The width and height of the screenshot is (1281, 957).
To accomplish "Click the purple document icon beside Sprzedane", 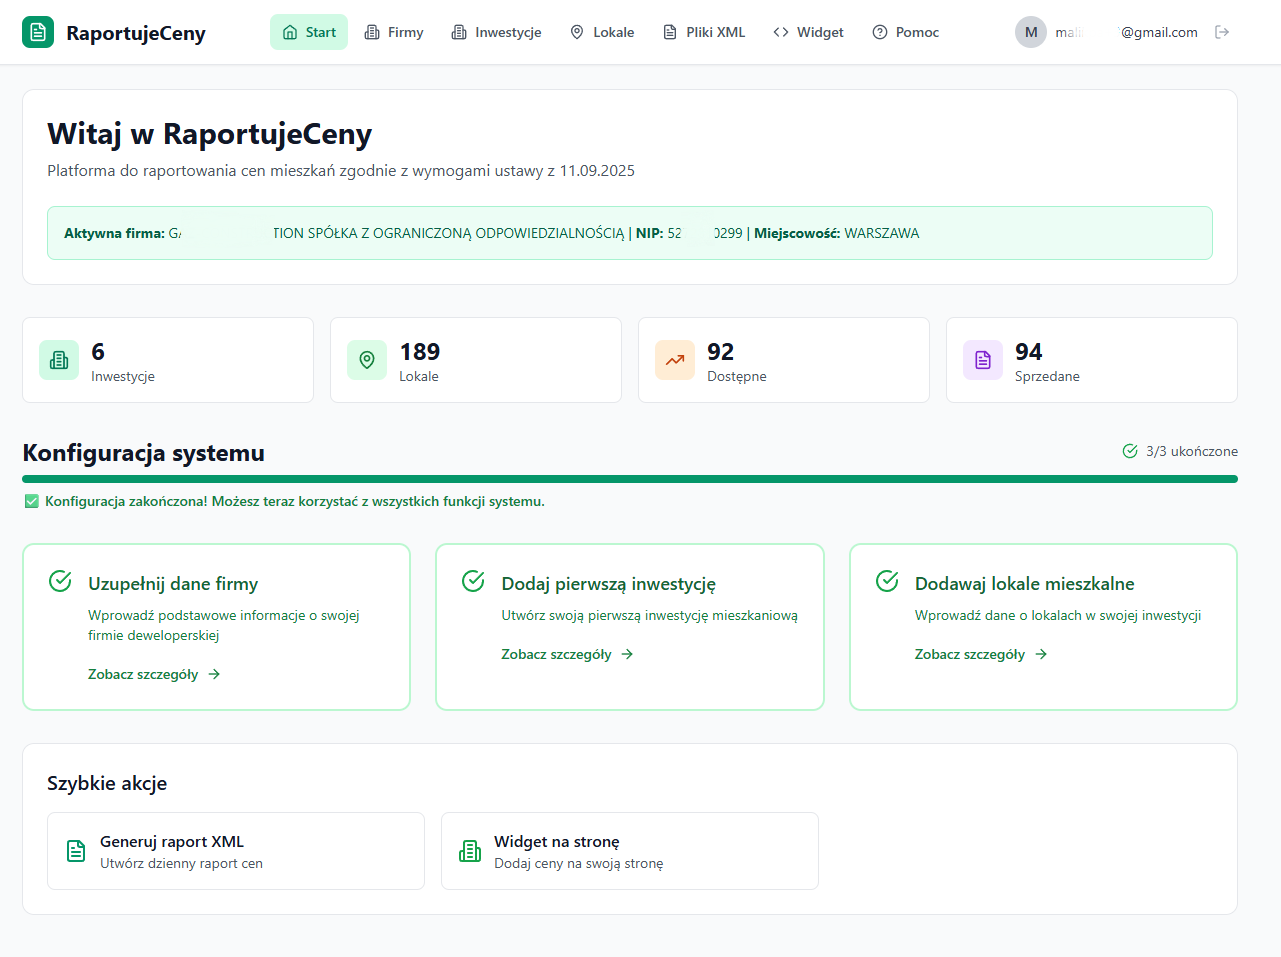I will tap(983, 360).
